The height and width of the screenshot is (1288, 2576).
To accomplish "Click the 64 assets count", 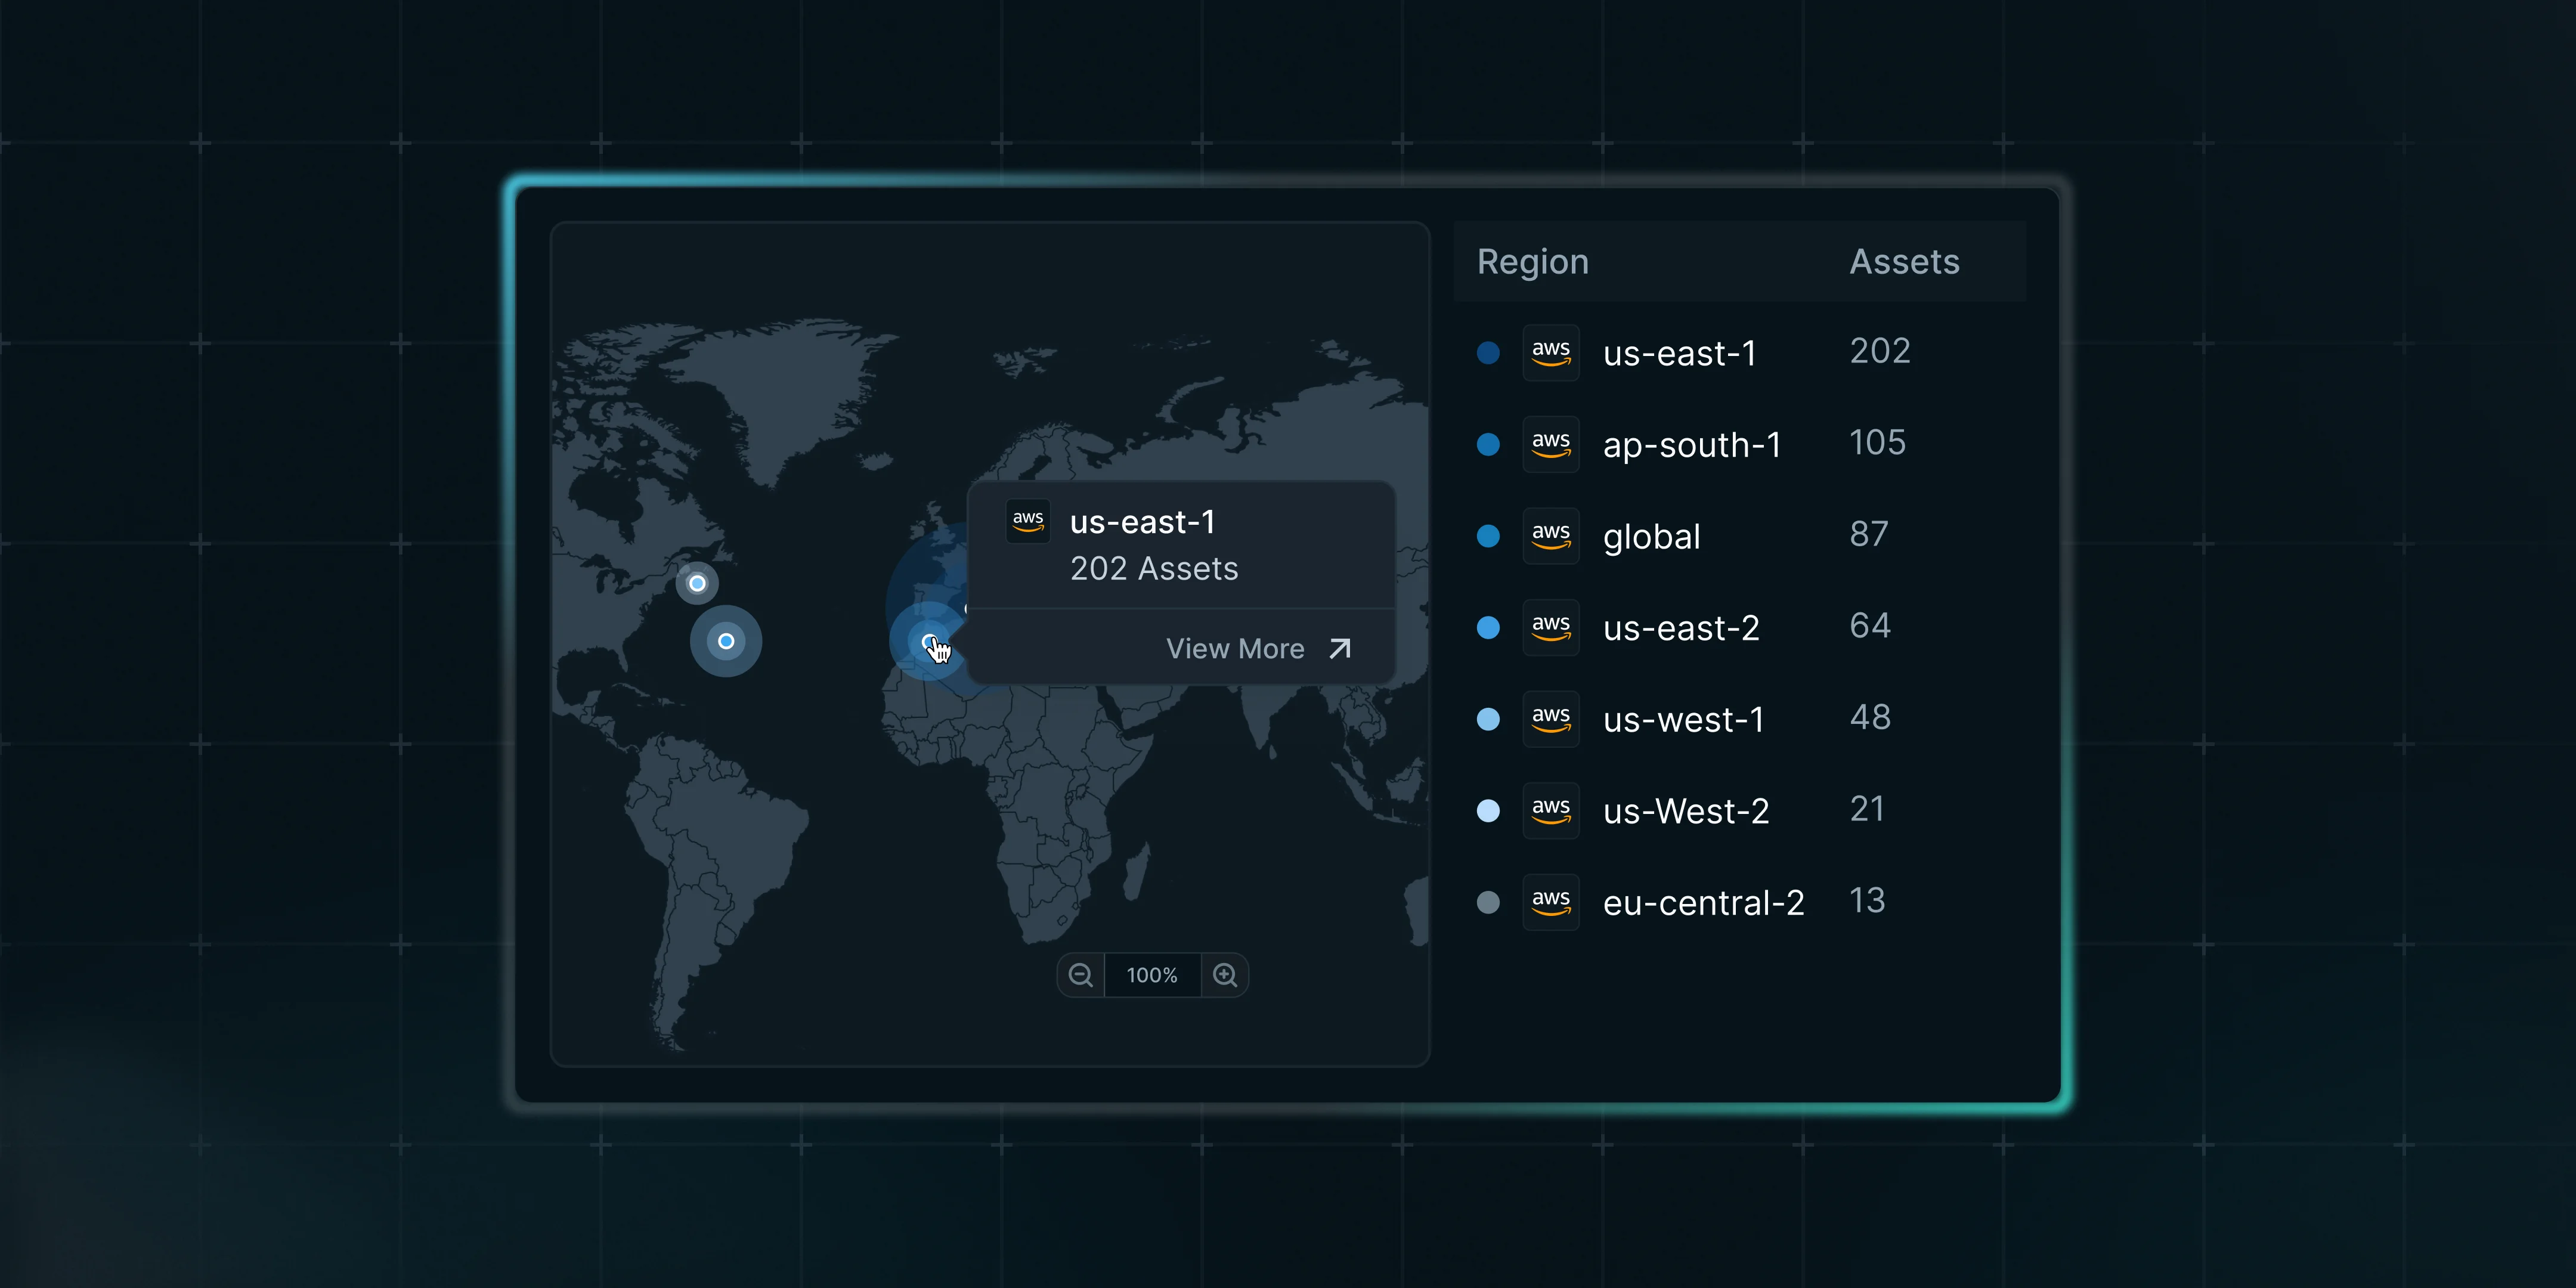I will tap(1870, 626).
